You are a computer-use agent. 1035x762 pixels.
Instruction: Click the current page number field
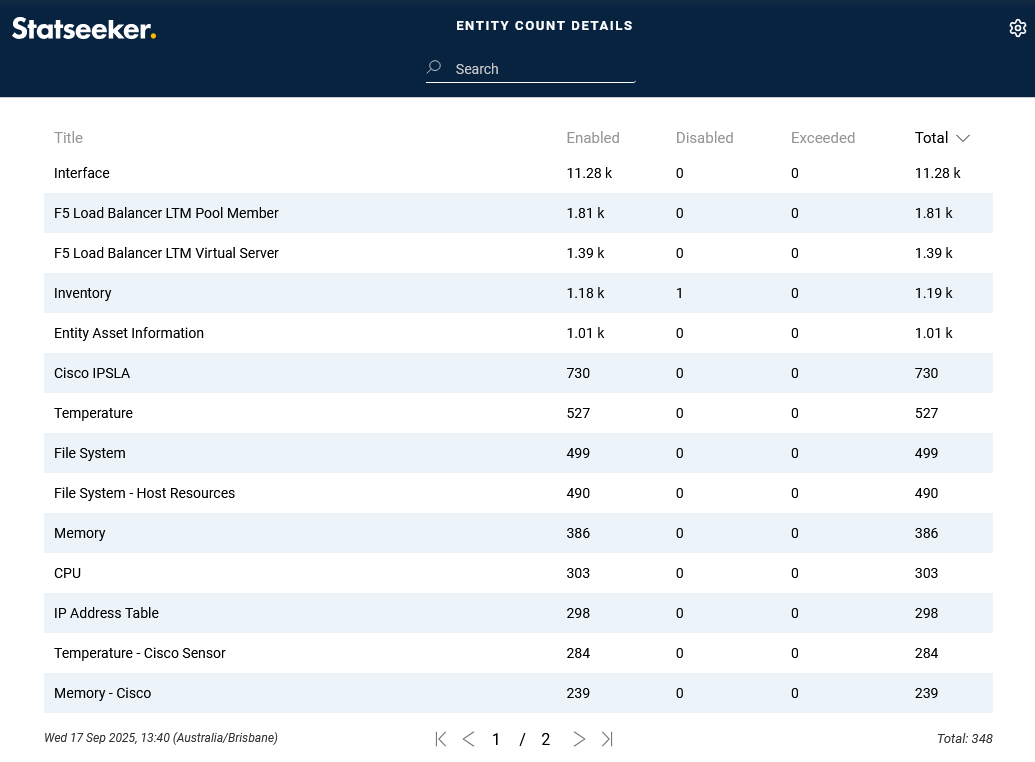click(x=496, y=740)
